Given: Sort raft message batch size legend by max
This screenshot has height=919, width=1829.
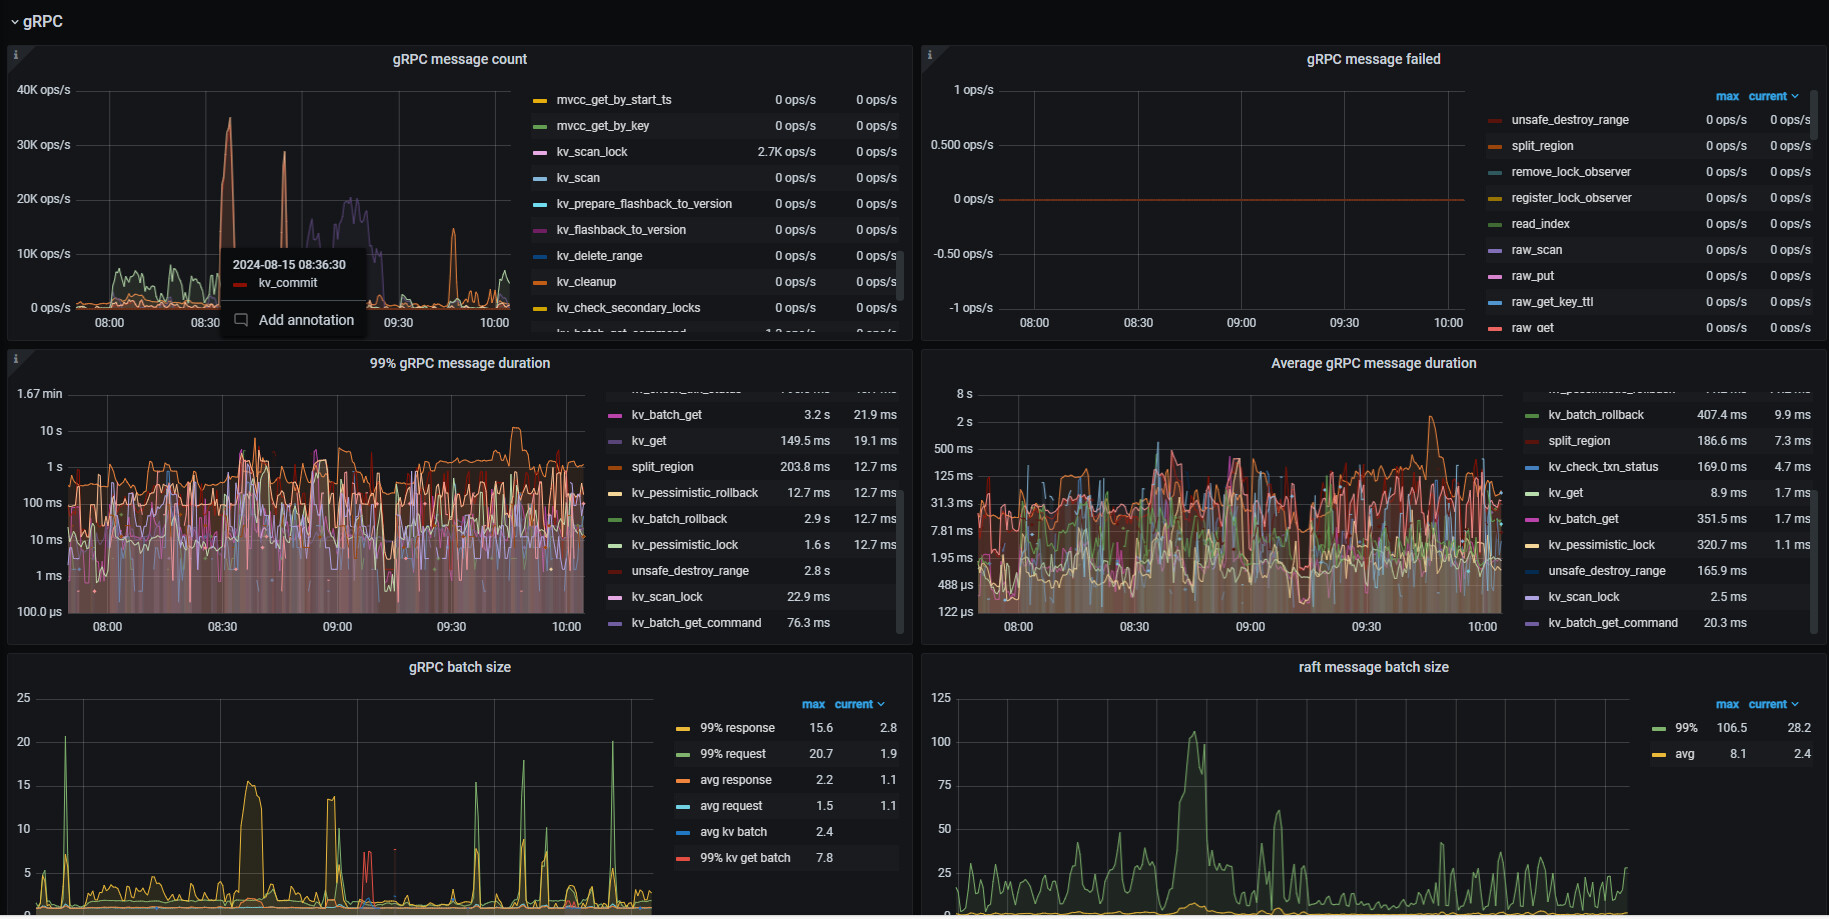Looking at the screenshot, I should [1727, 705].
